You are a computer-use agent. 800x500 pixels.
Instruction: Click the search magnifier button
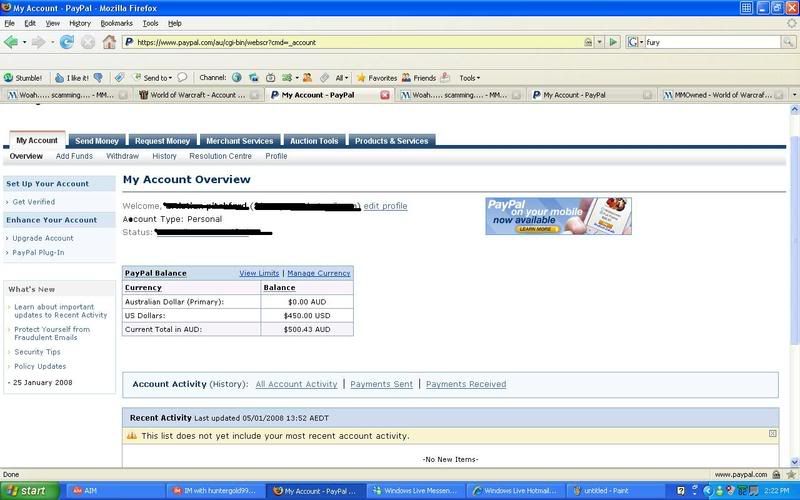click(x=788, y=42)
